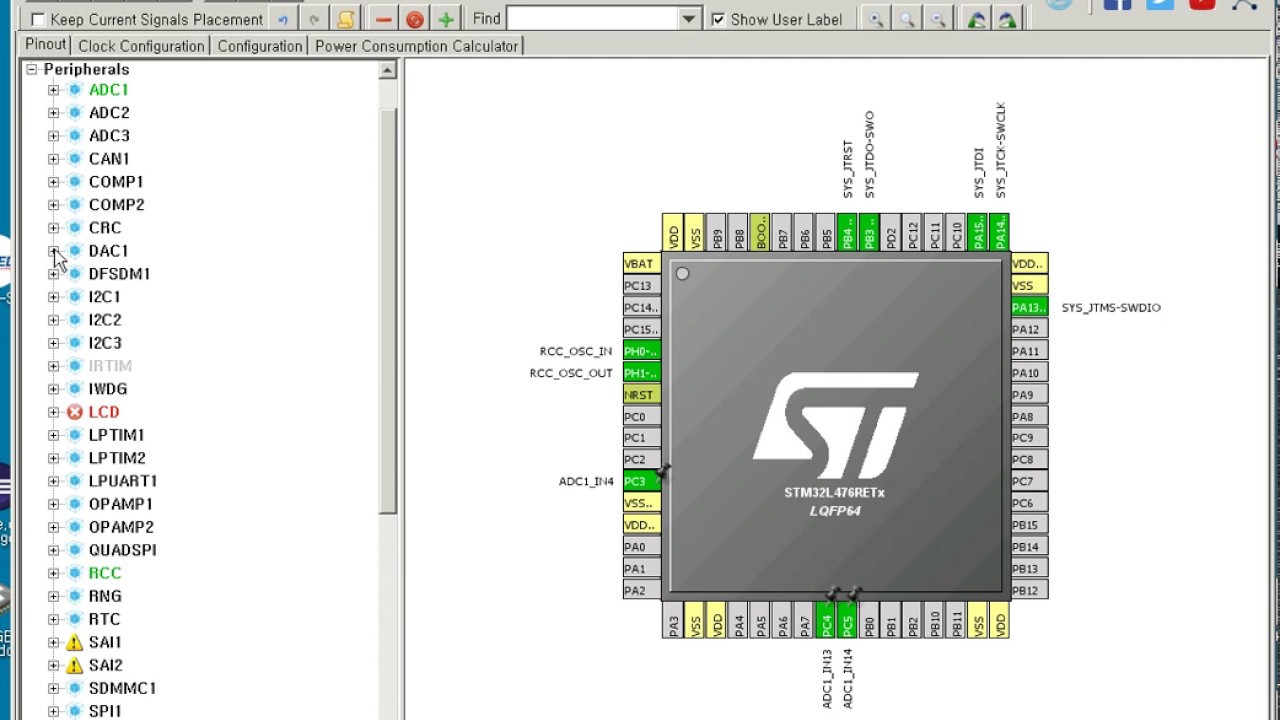Screen dimensions: 1280x720
Task: Select SPI1 in the peripherals list
Action: 105,711
